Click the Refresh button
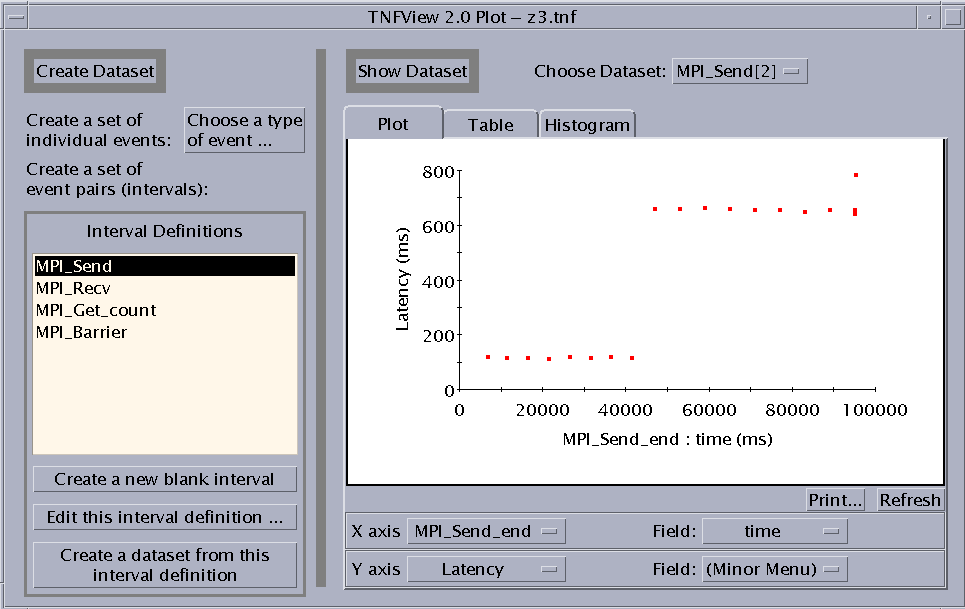 [x=910, y=500]
